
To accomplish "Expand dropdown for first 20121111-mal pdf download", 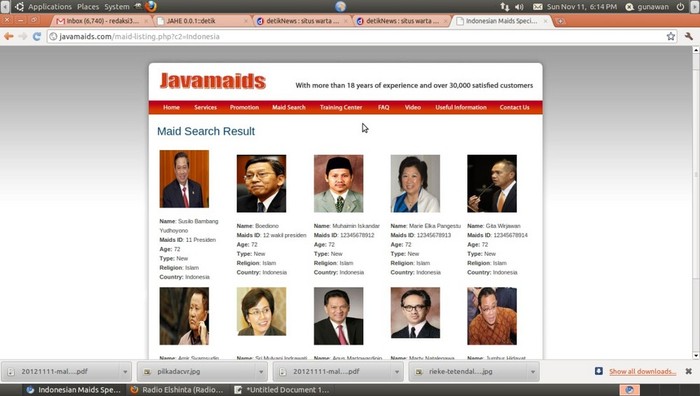I will point(125,371).
